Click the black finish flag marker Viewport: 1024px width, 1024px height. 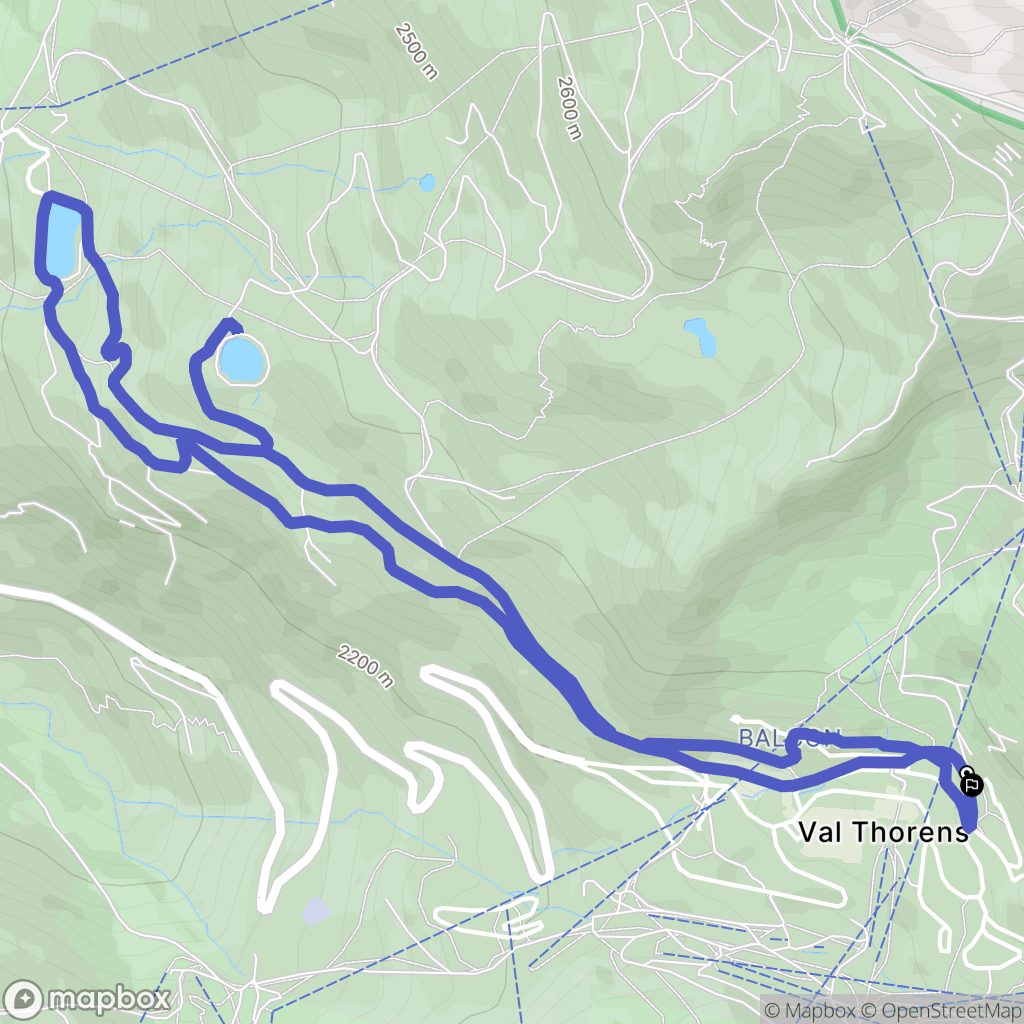(x=972, y=784)
